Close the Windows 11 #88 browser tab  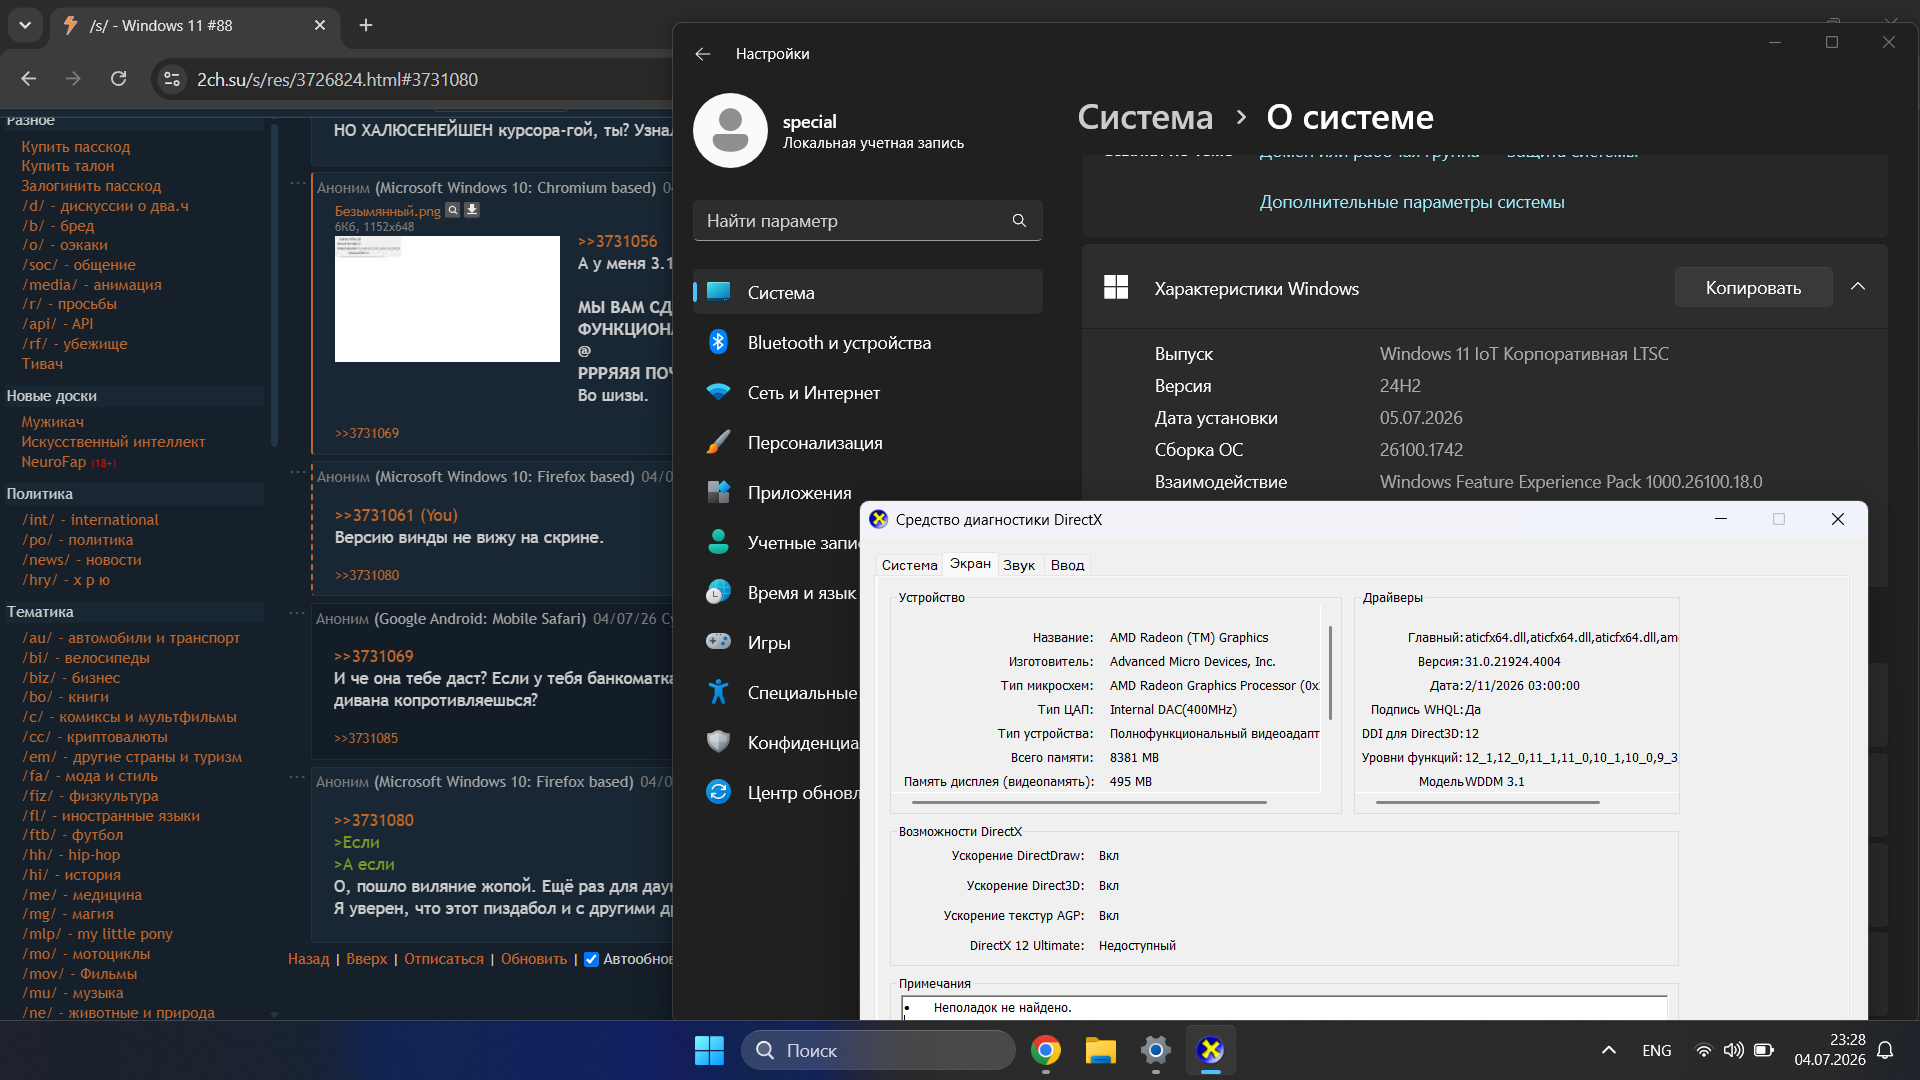click(x=320, y=25)
